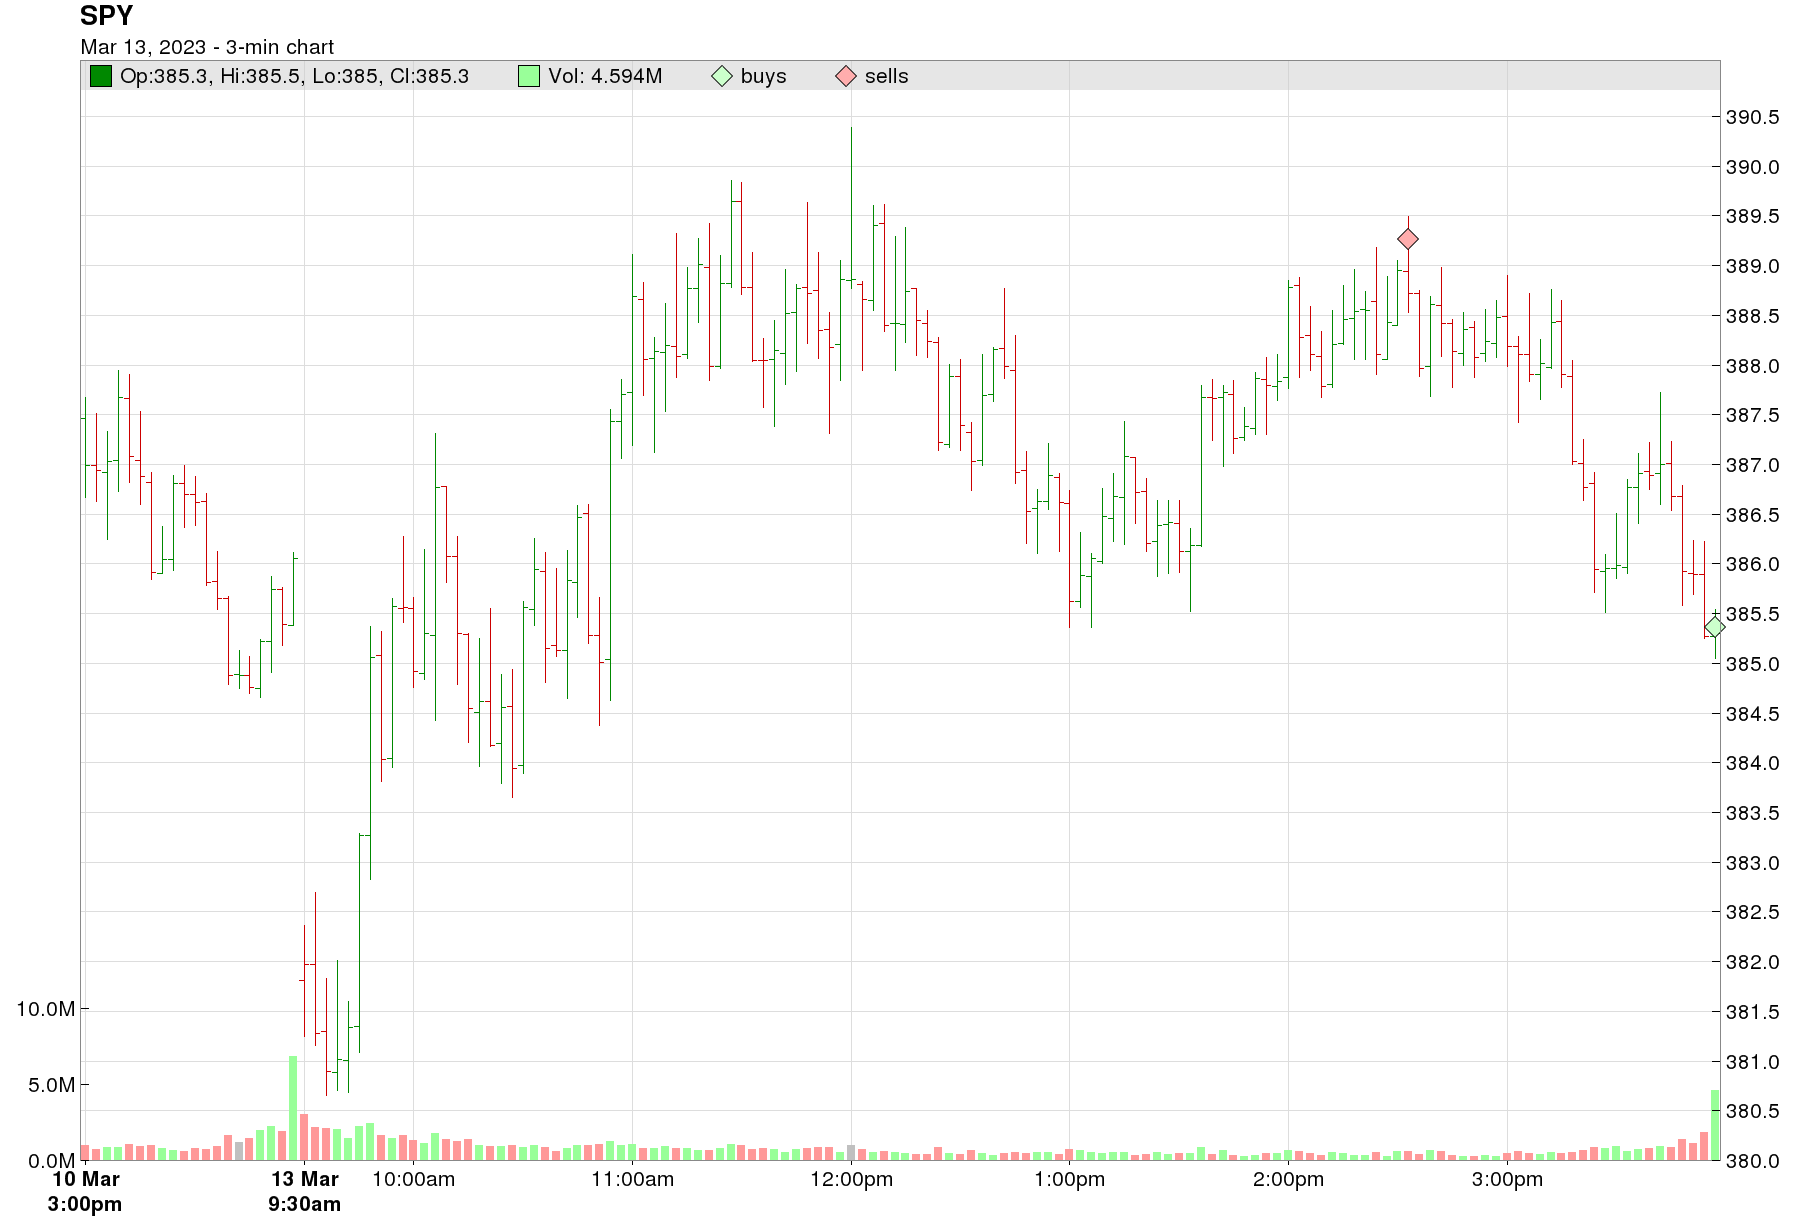Click the 380.0 price axis label
The width and height of the screenshot is (1800, 1232).
1753,1161
